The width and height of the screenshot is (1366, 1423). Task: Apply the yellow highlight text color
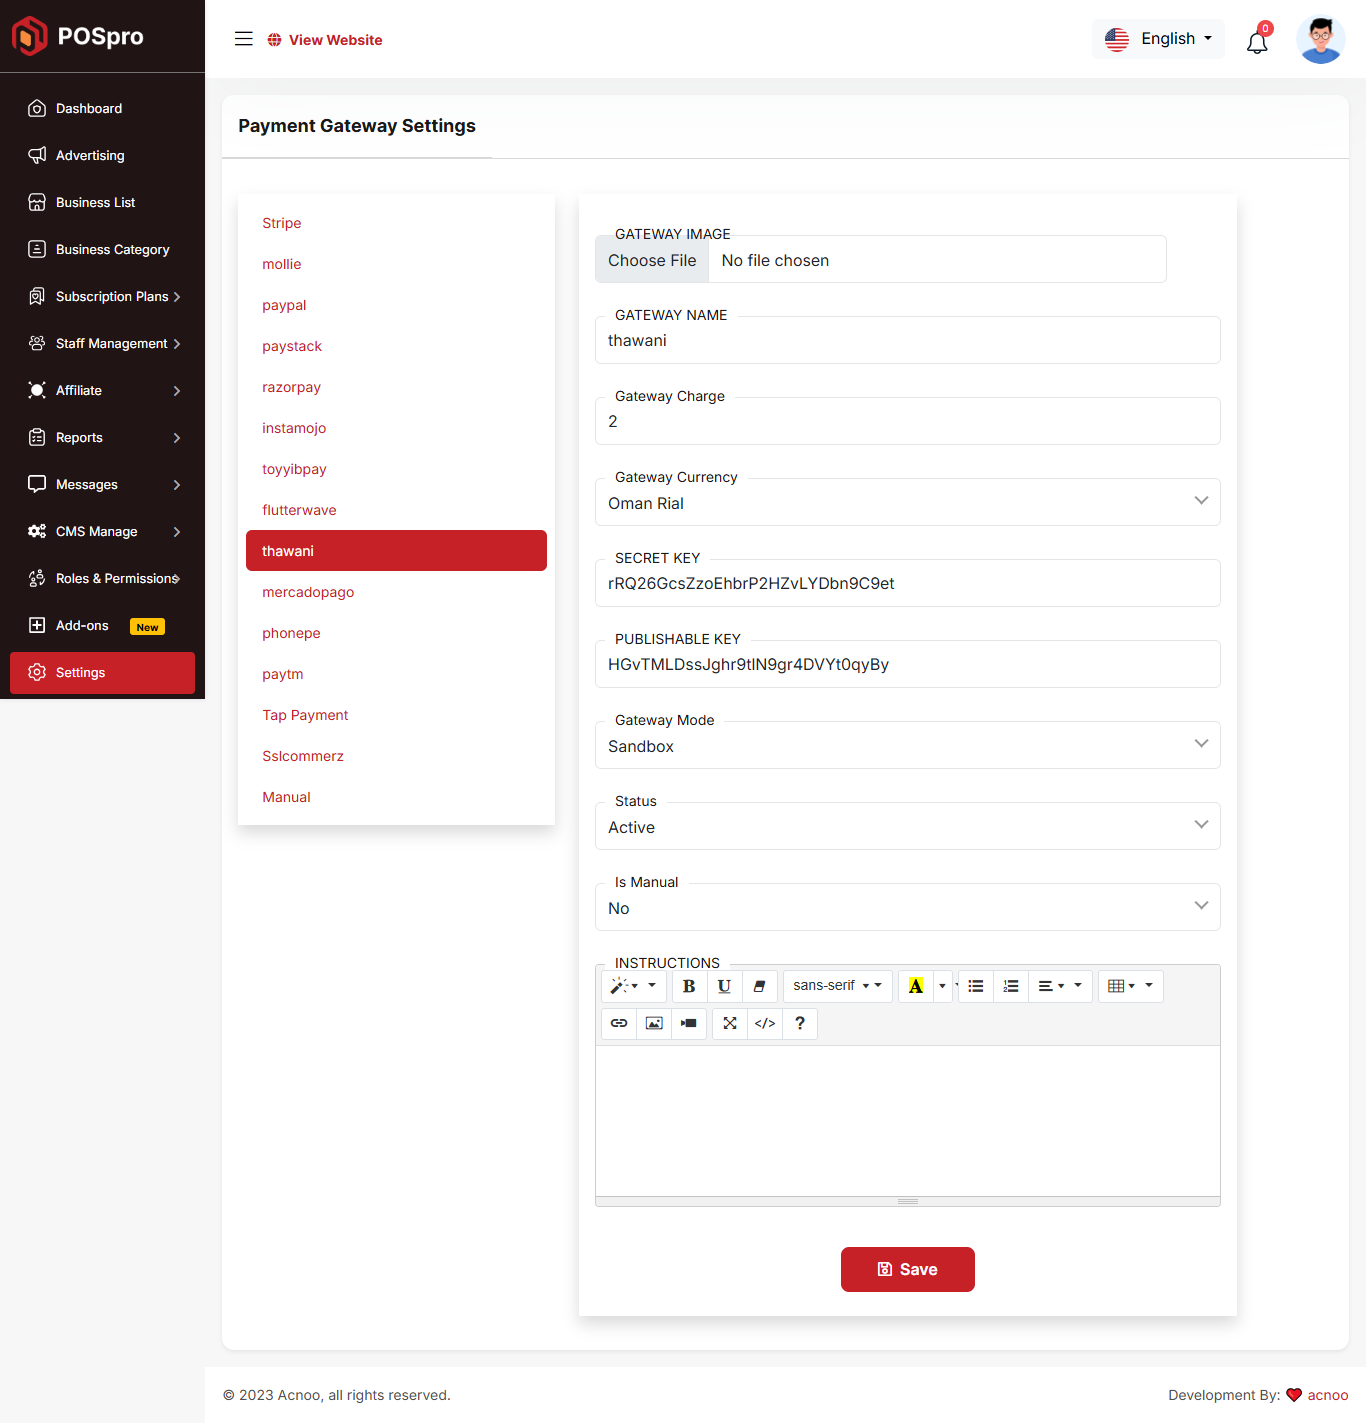(916, 986)
